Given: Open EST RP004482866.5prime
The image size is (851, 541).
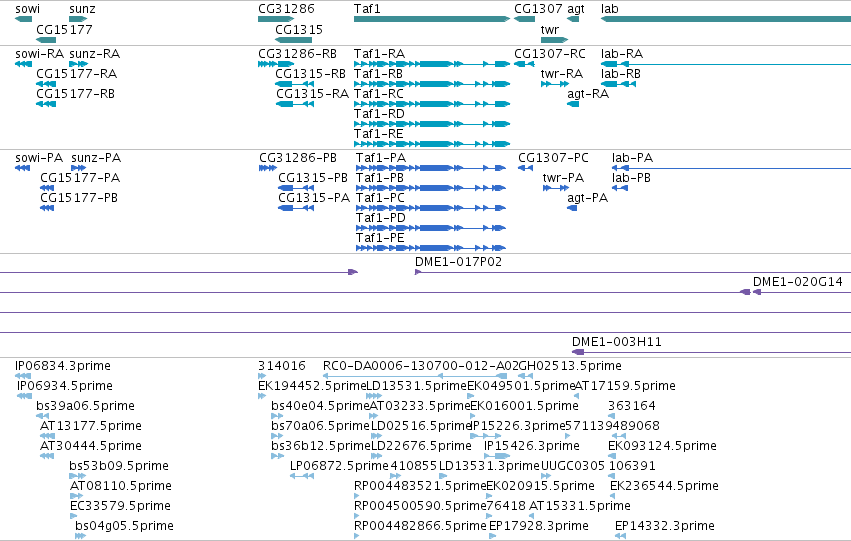Looking at the screenshot, I should click(x=420, y=526).
